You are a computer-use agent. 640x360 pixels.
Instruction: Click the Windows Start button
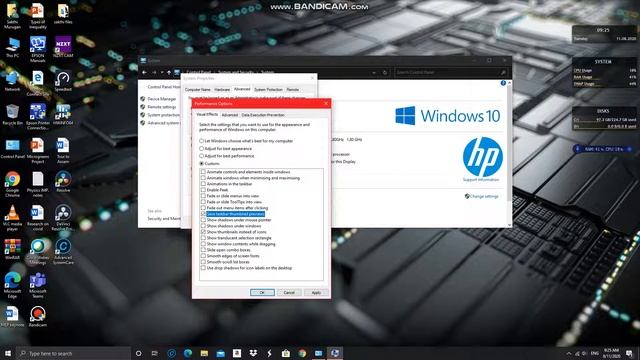pos(7,353)
